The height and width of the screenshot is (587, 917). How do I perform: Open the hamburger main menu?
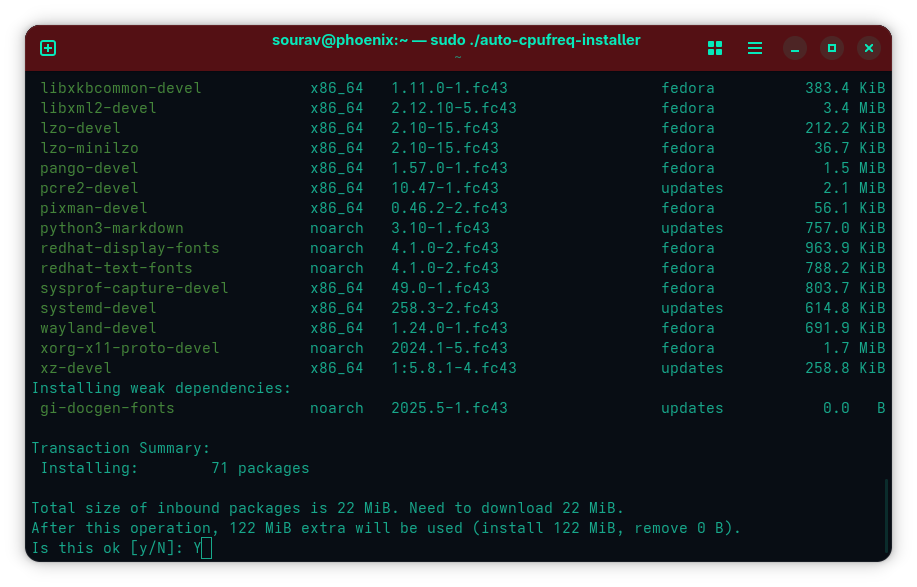755,48
